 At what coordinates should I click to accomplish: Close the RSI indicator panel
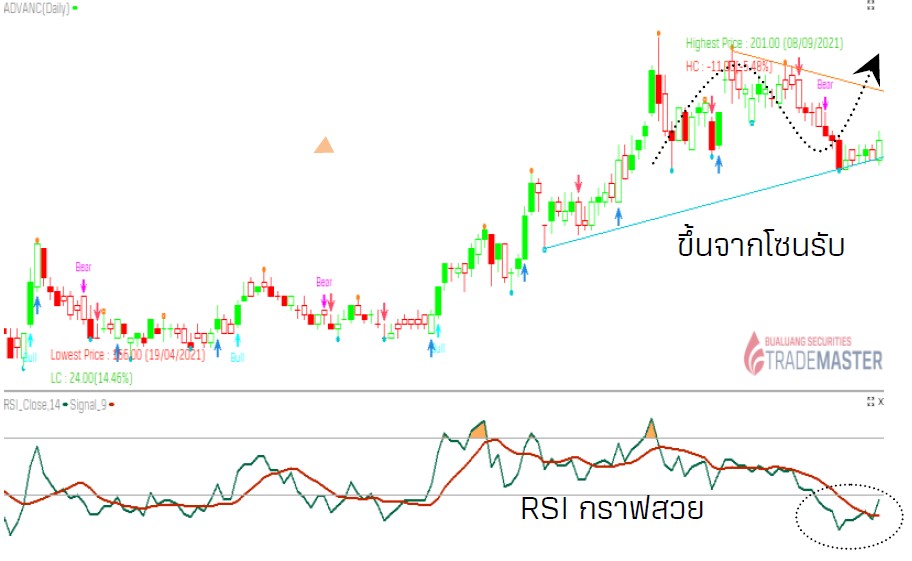881,401
